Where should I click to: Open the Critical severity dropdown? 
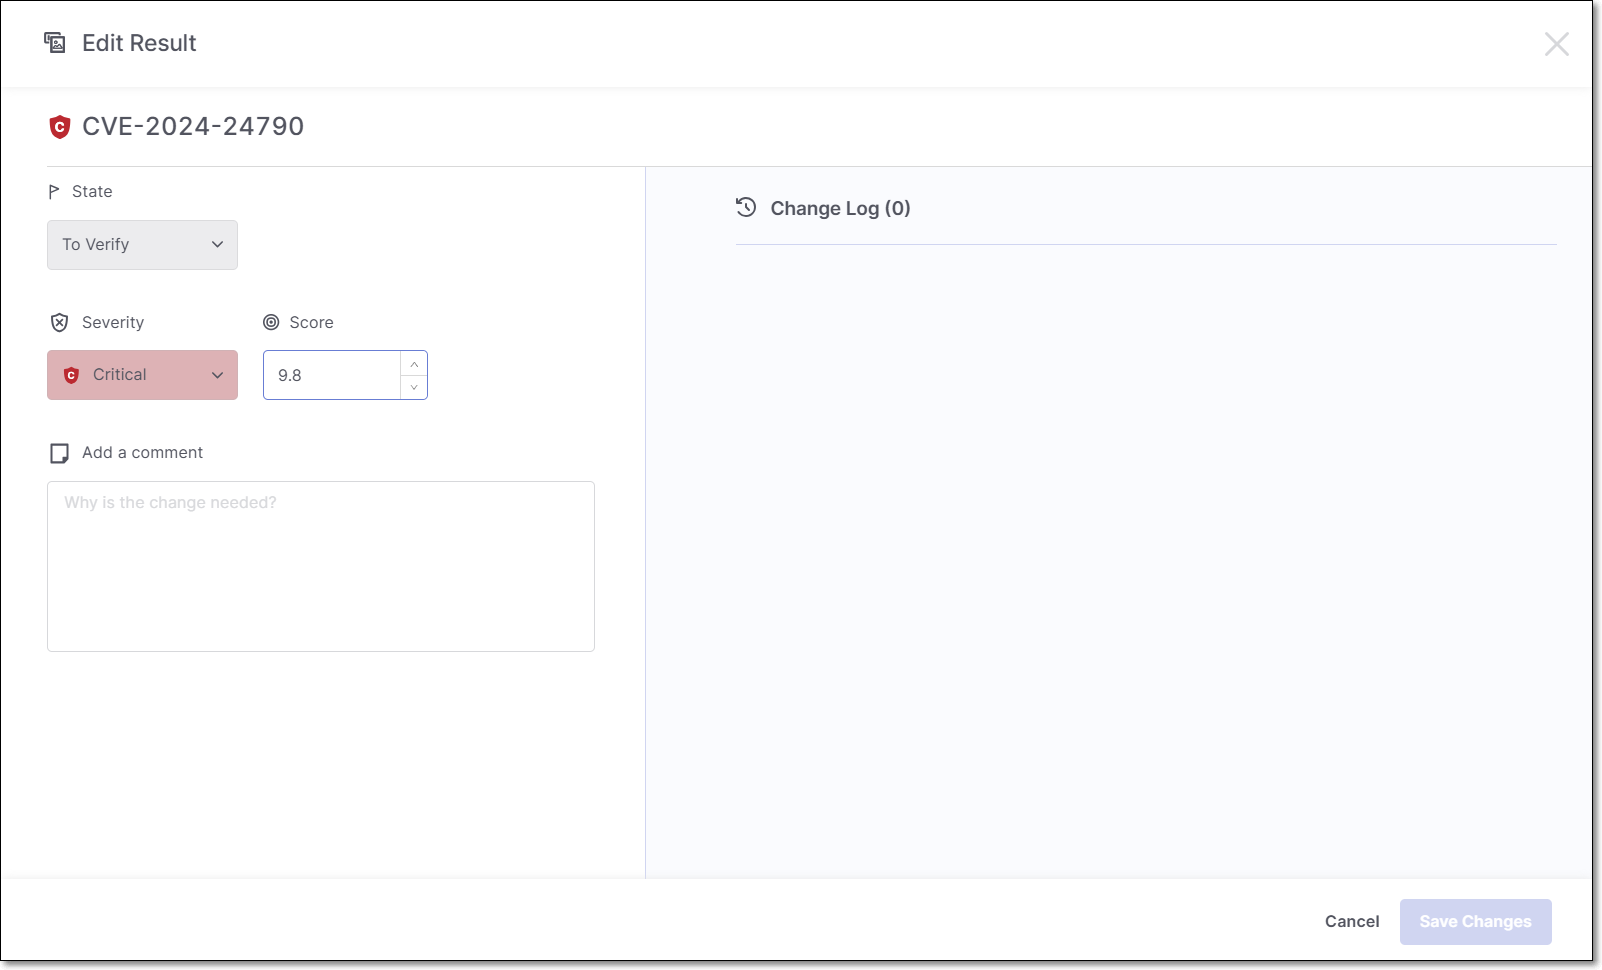point(142,375)
